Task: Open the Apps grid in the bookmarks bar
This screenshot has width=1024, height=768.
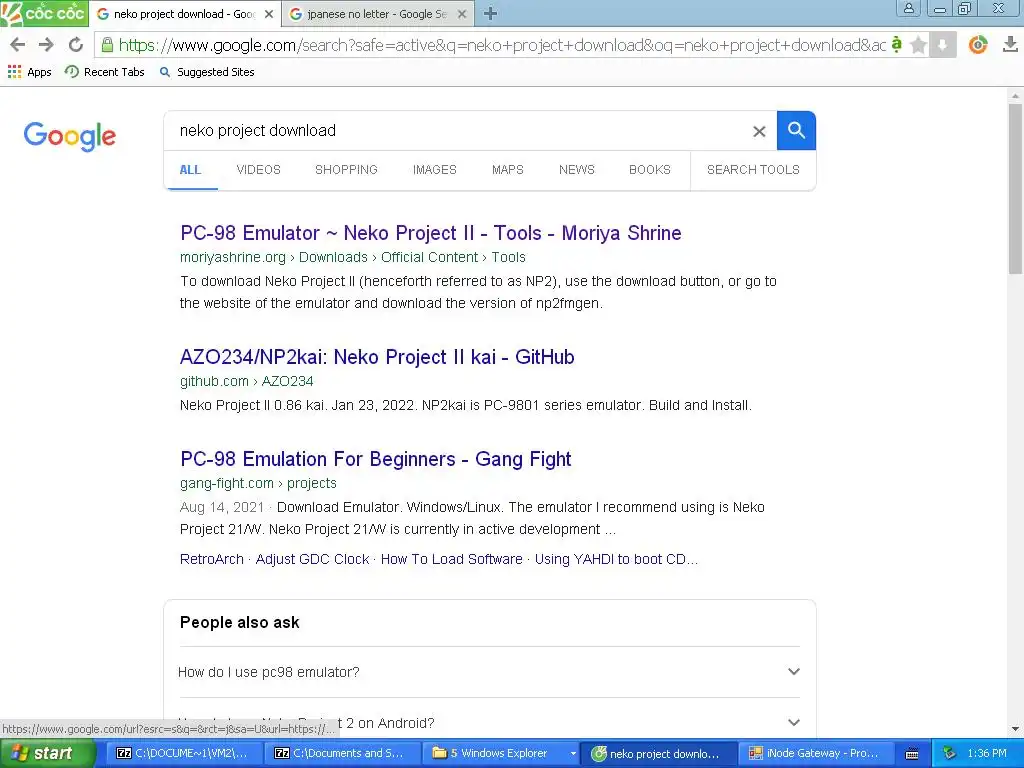Action: coord(29,72)
